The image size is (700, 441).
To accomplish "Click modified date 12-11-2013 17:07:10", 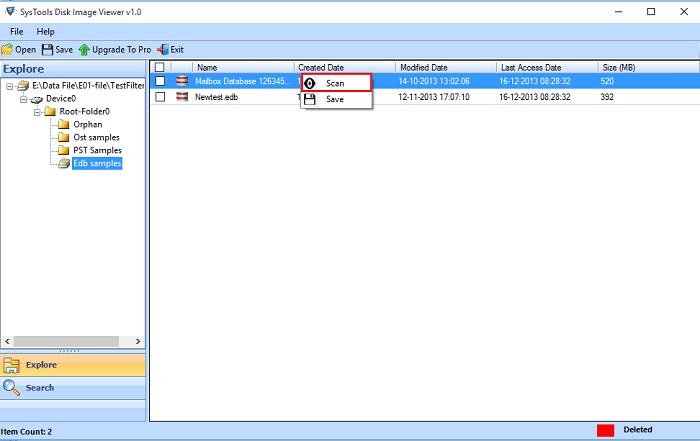I will 433,97.
